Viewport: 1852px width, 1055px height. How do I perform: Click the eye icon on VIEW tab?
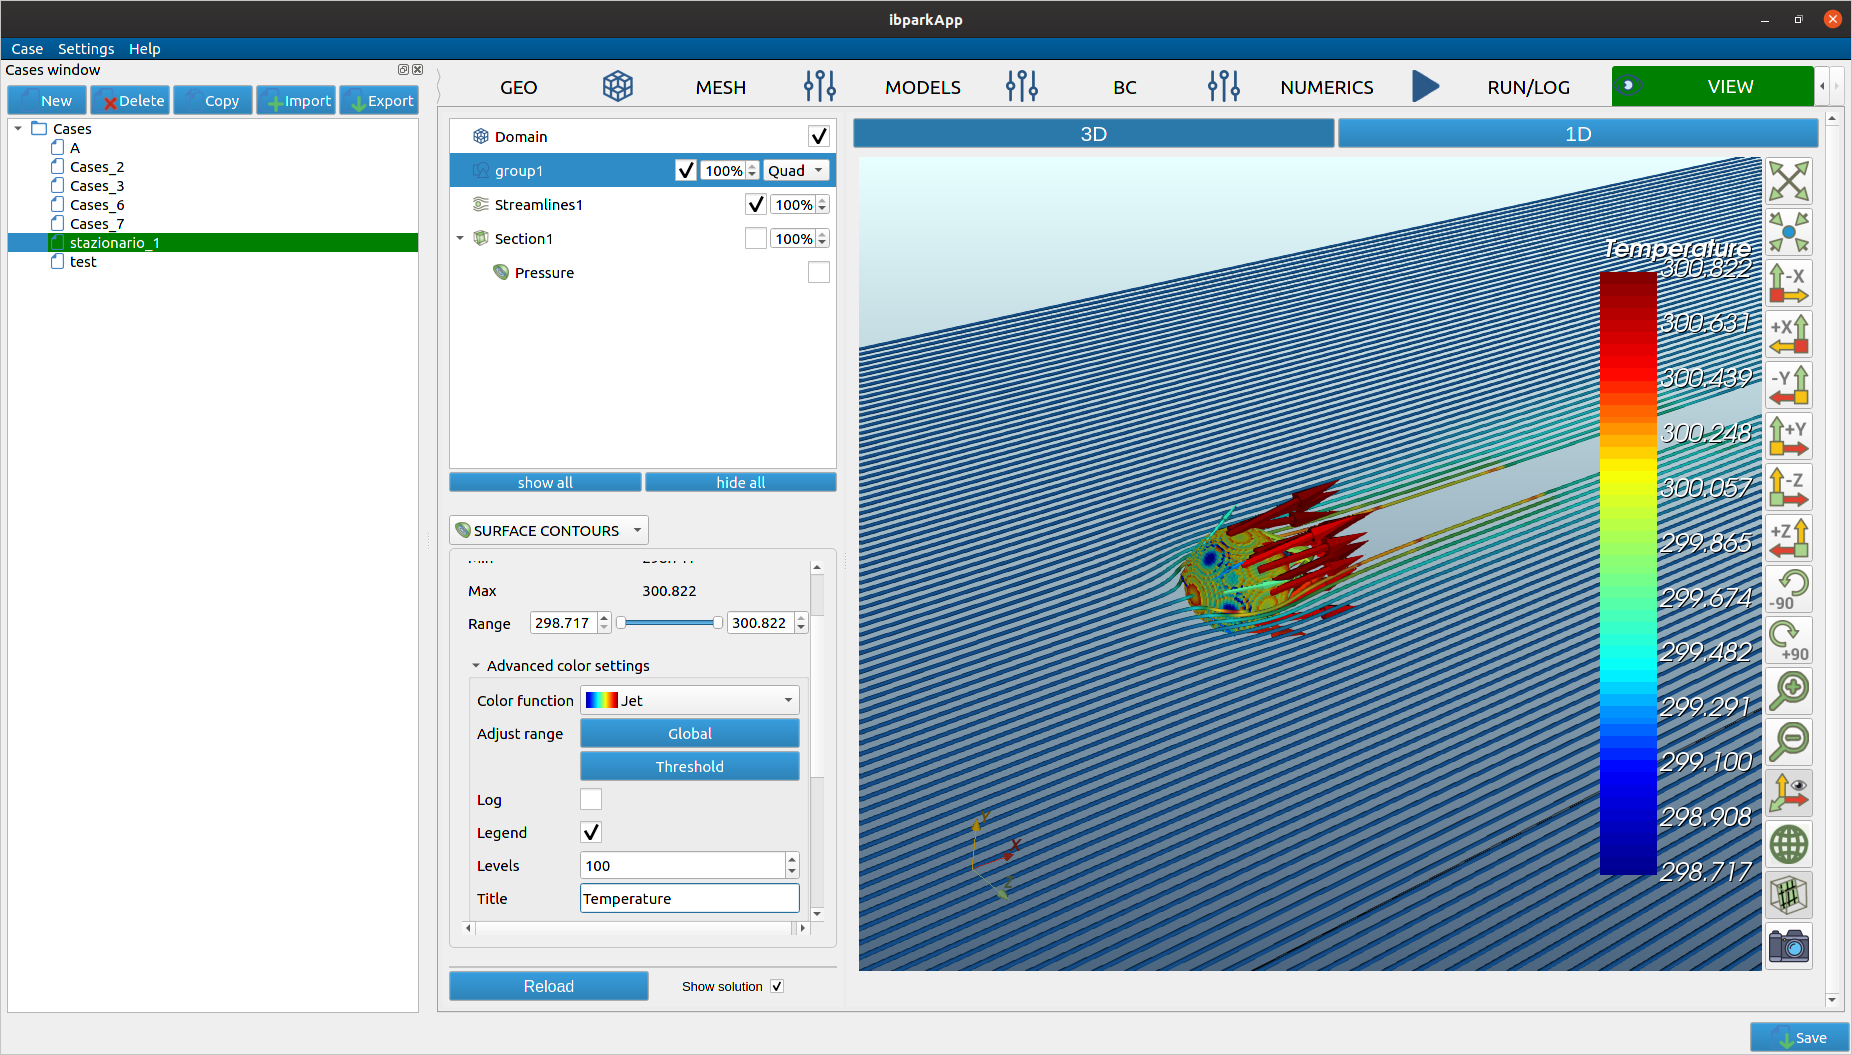[1629, 86]
